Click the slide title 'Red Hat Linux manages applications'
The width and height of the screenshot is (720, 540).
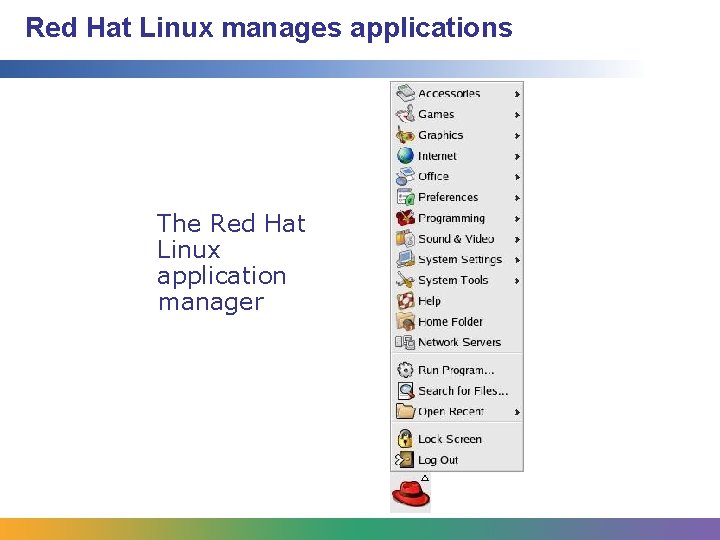pos(269,28)
